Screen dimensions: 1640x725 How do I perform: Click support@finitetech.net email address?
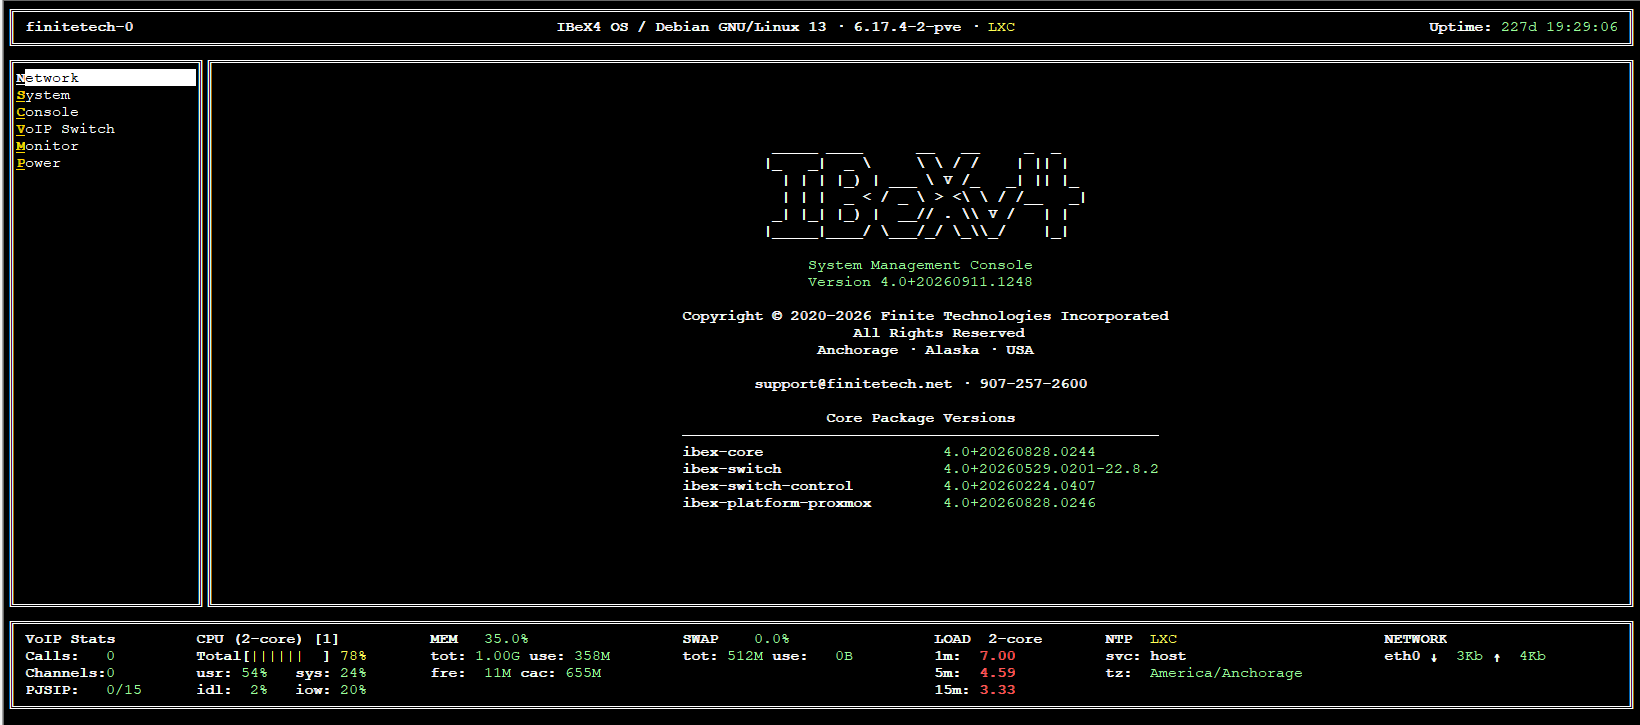(853, 384)
